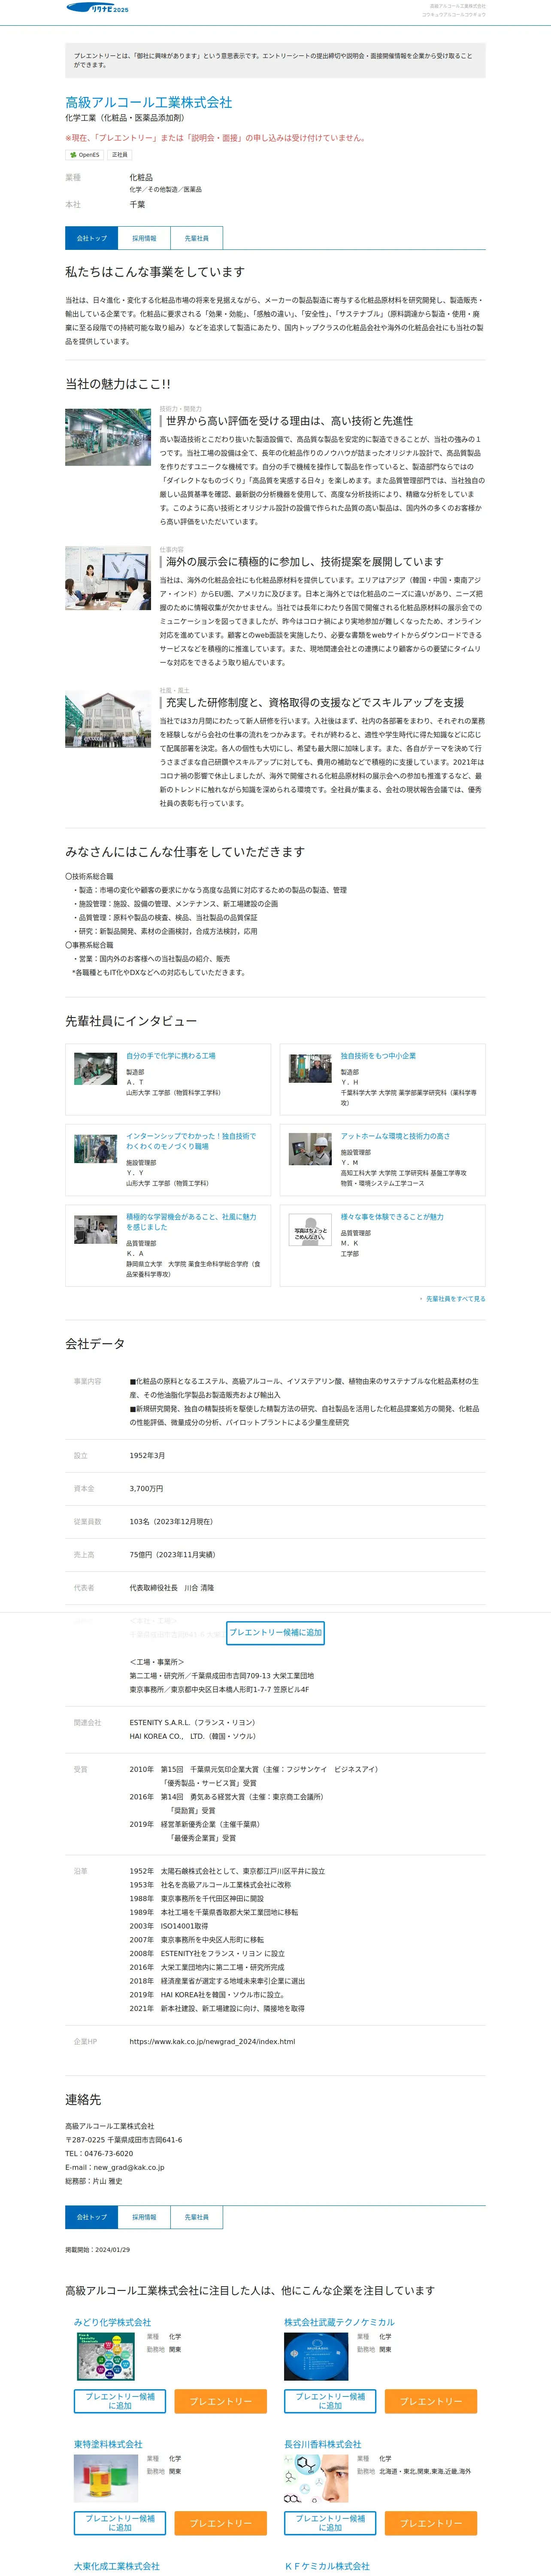
Task: Click 長谷川香料 face molecule thumbnail
Action: click(x=316, y=2478)
